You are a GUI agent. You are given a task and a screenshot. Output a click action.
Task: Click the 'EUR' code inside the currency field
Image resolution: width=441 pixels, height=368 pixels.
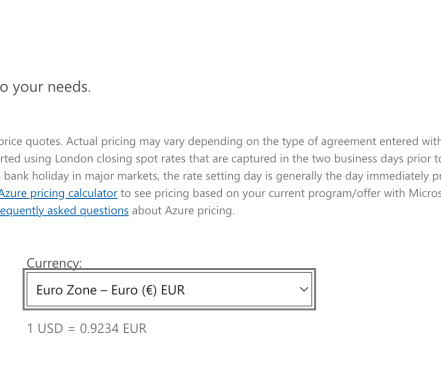(173, 290)
